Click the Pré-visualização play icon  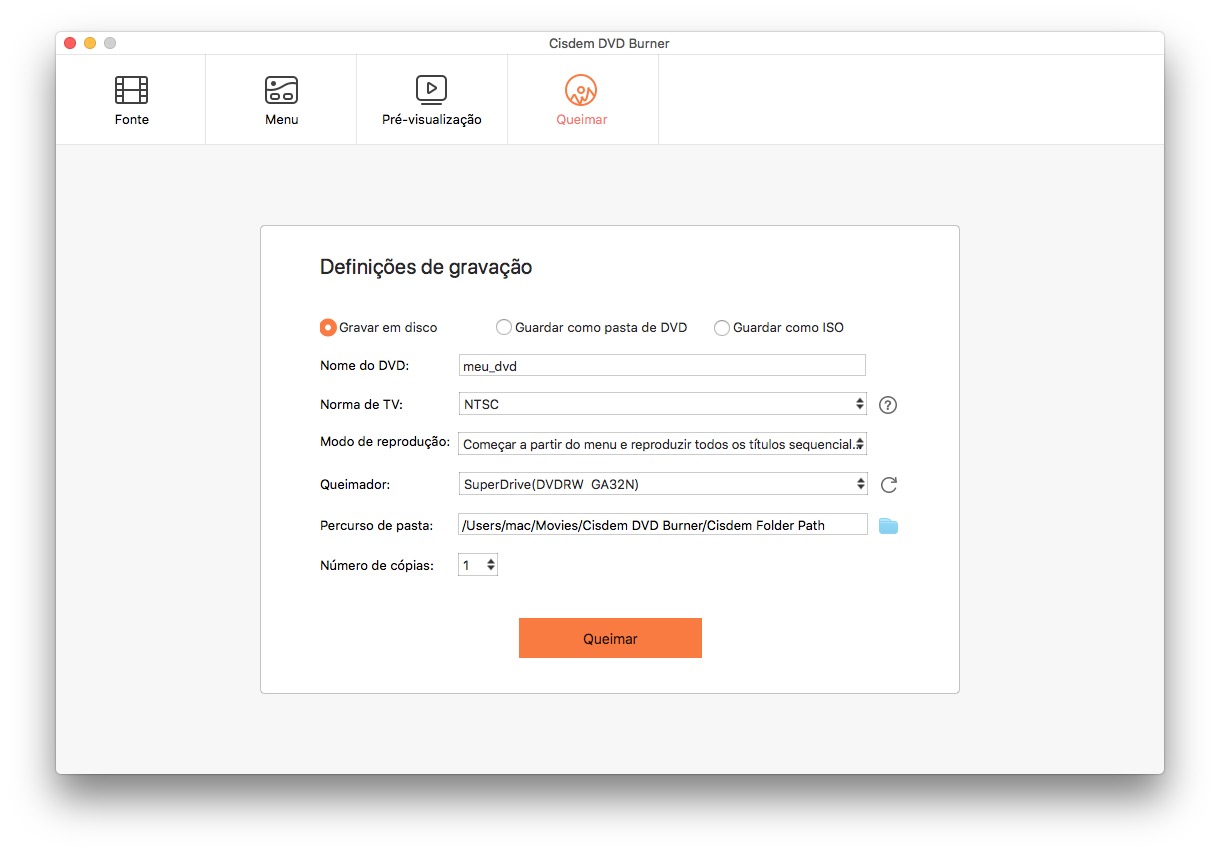coord(431,90)
